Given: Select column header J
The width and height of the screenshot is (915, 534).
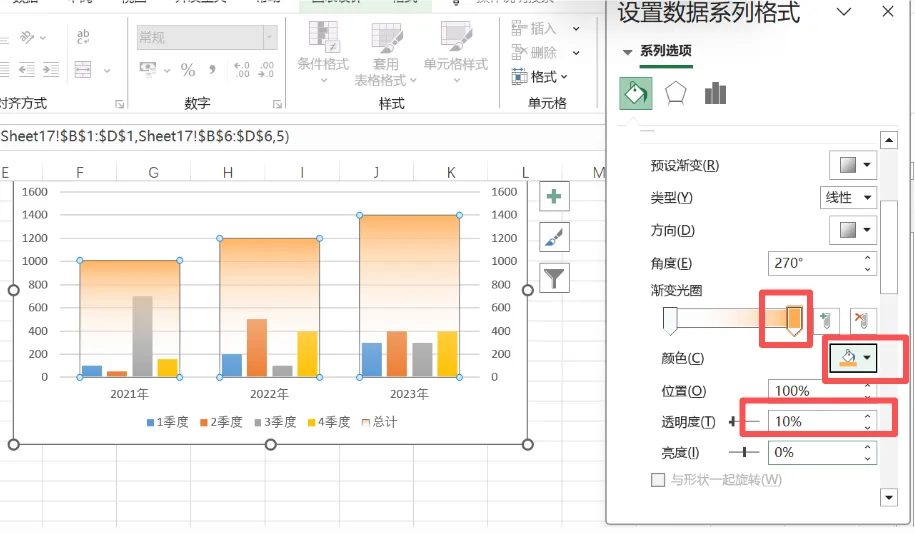Looking at the screenshot, I should coord(376,172).
